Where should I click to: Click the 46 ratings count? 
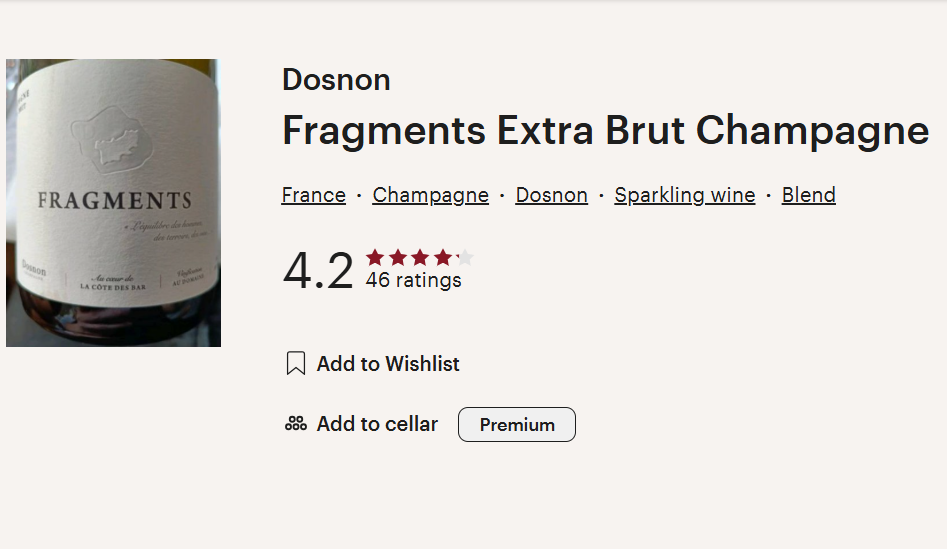pos(414,280)
